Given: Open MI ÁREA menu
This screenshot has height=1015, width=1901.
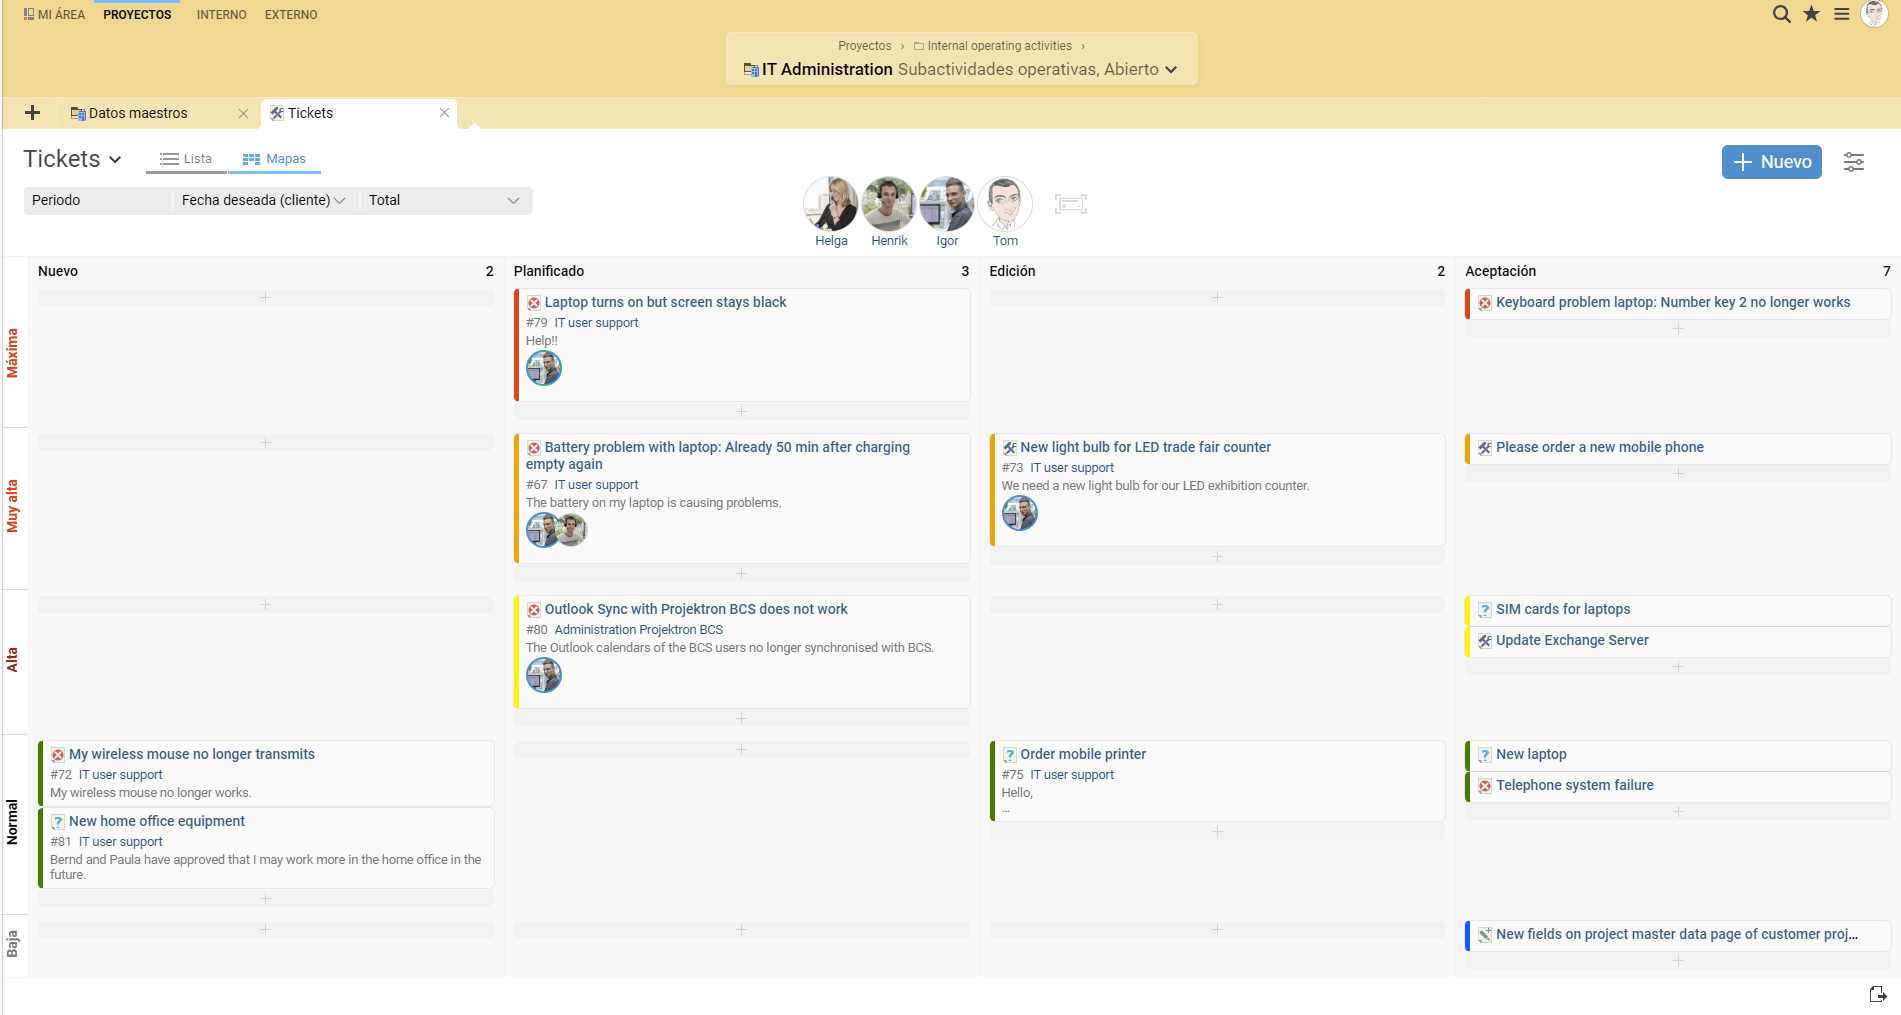Looking at the screenshot, I should (54, 15).
